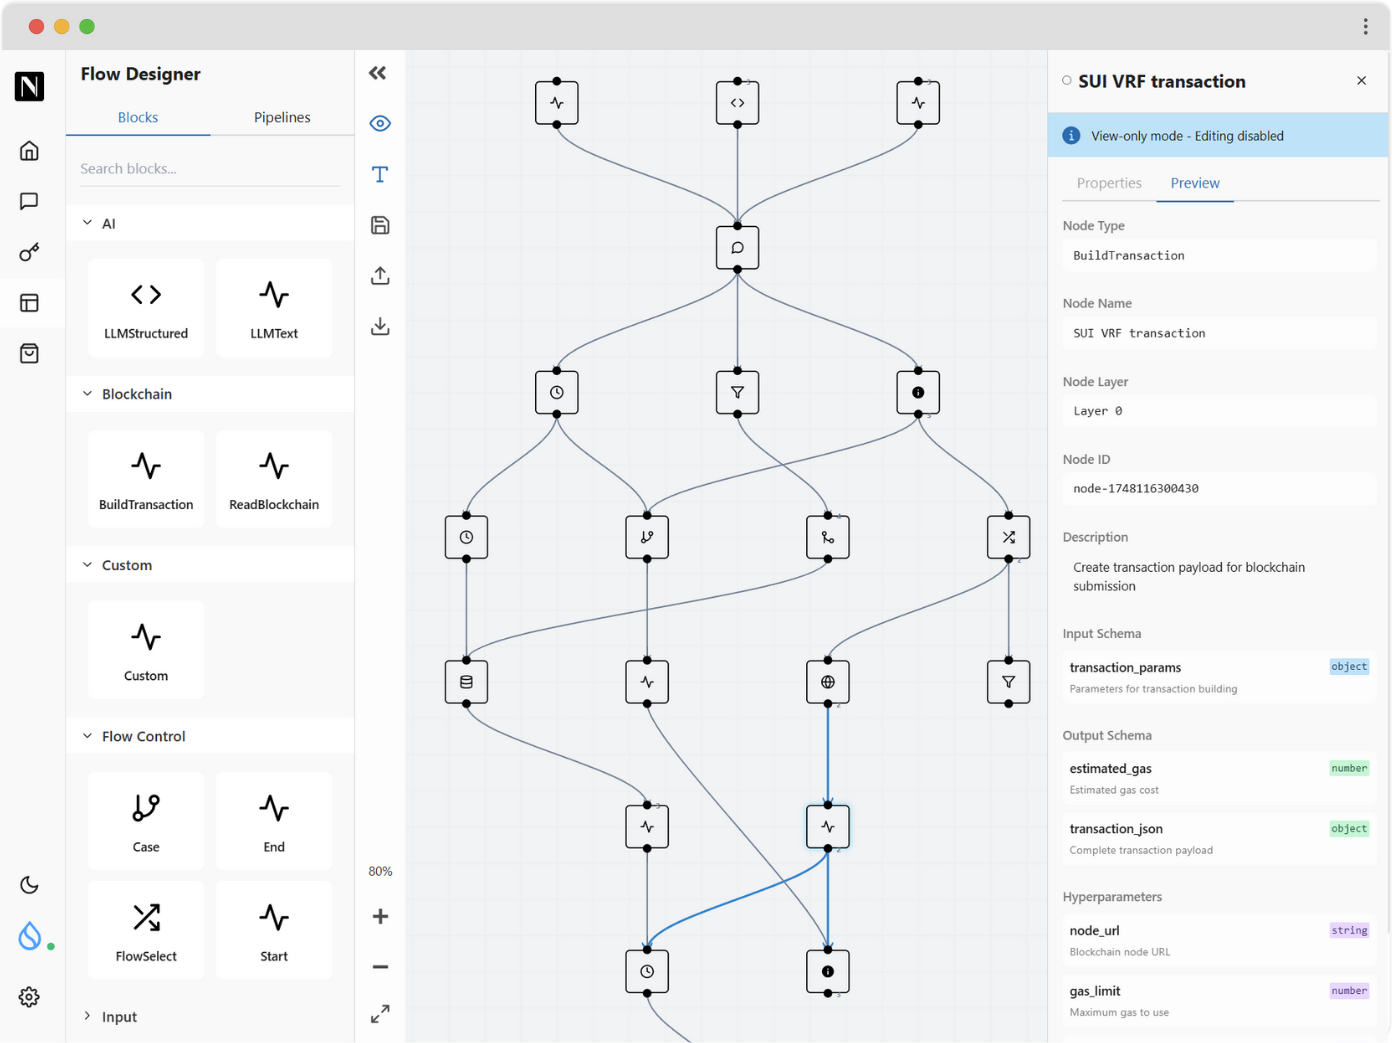Click the estimated_gas output row
The width and height of the screenshot is (1392, 1043).
click(x=1219, y=778)
